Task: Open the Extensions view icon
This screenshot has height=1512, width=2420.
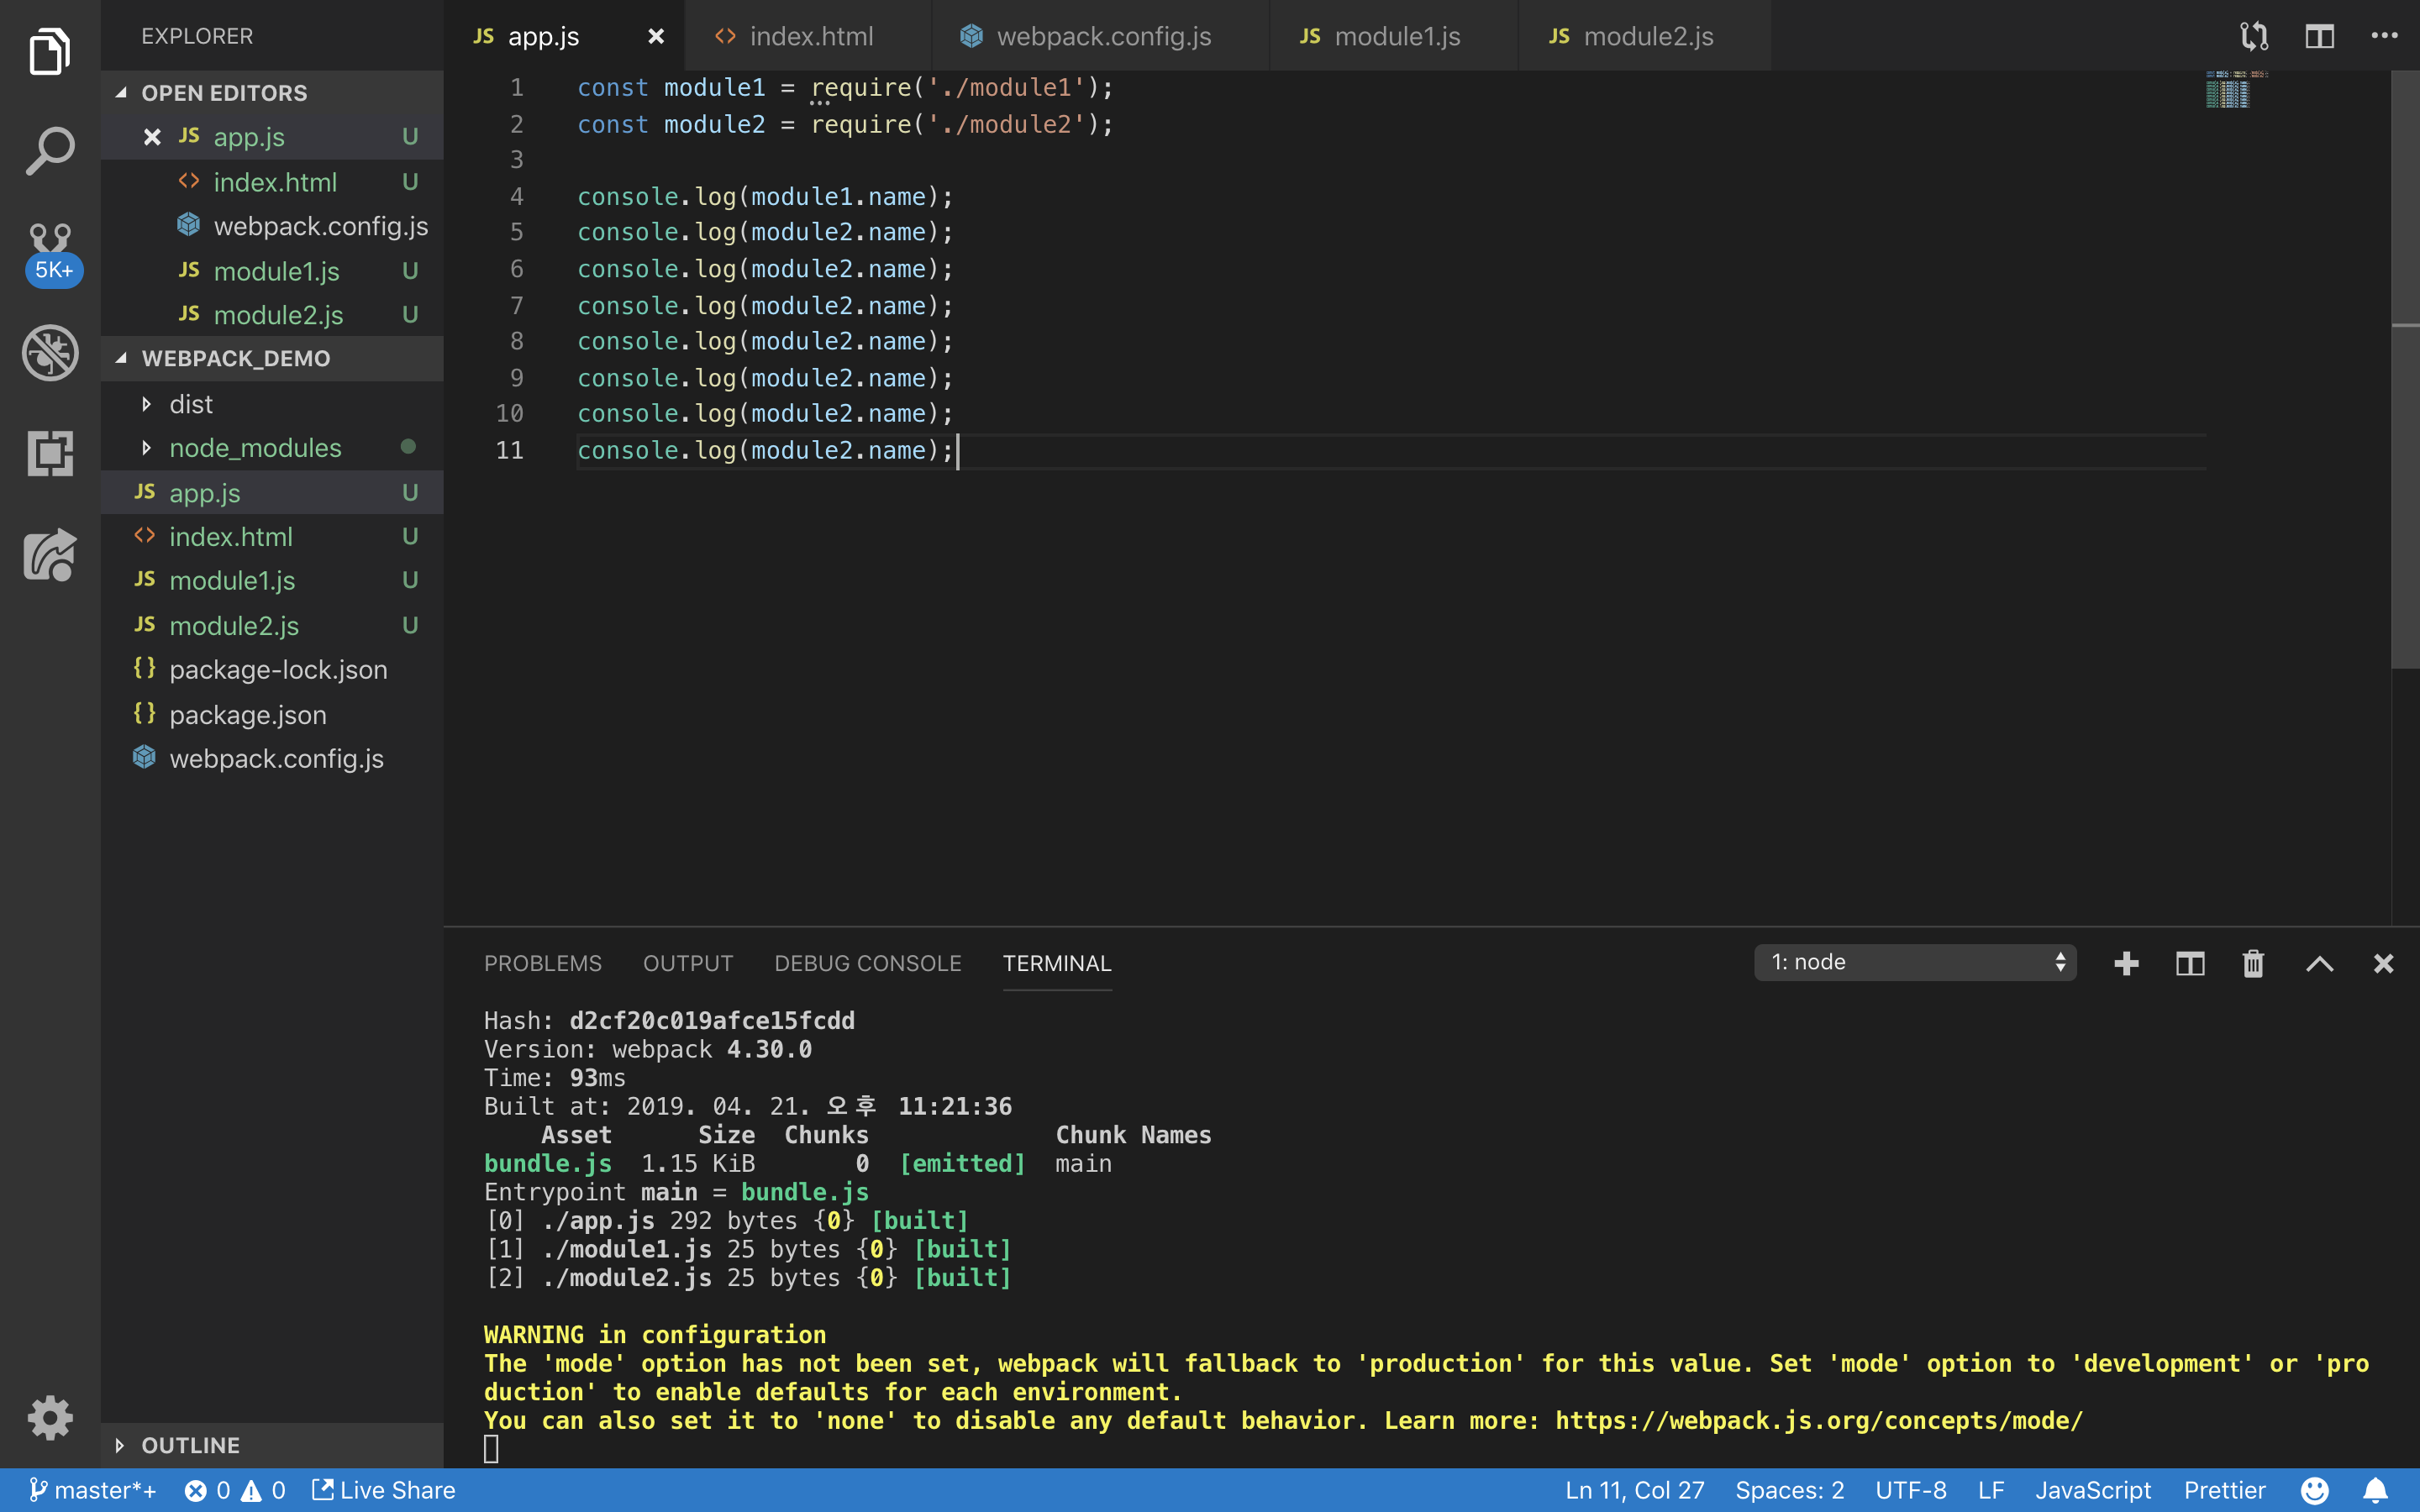Action: coord(50,453)
